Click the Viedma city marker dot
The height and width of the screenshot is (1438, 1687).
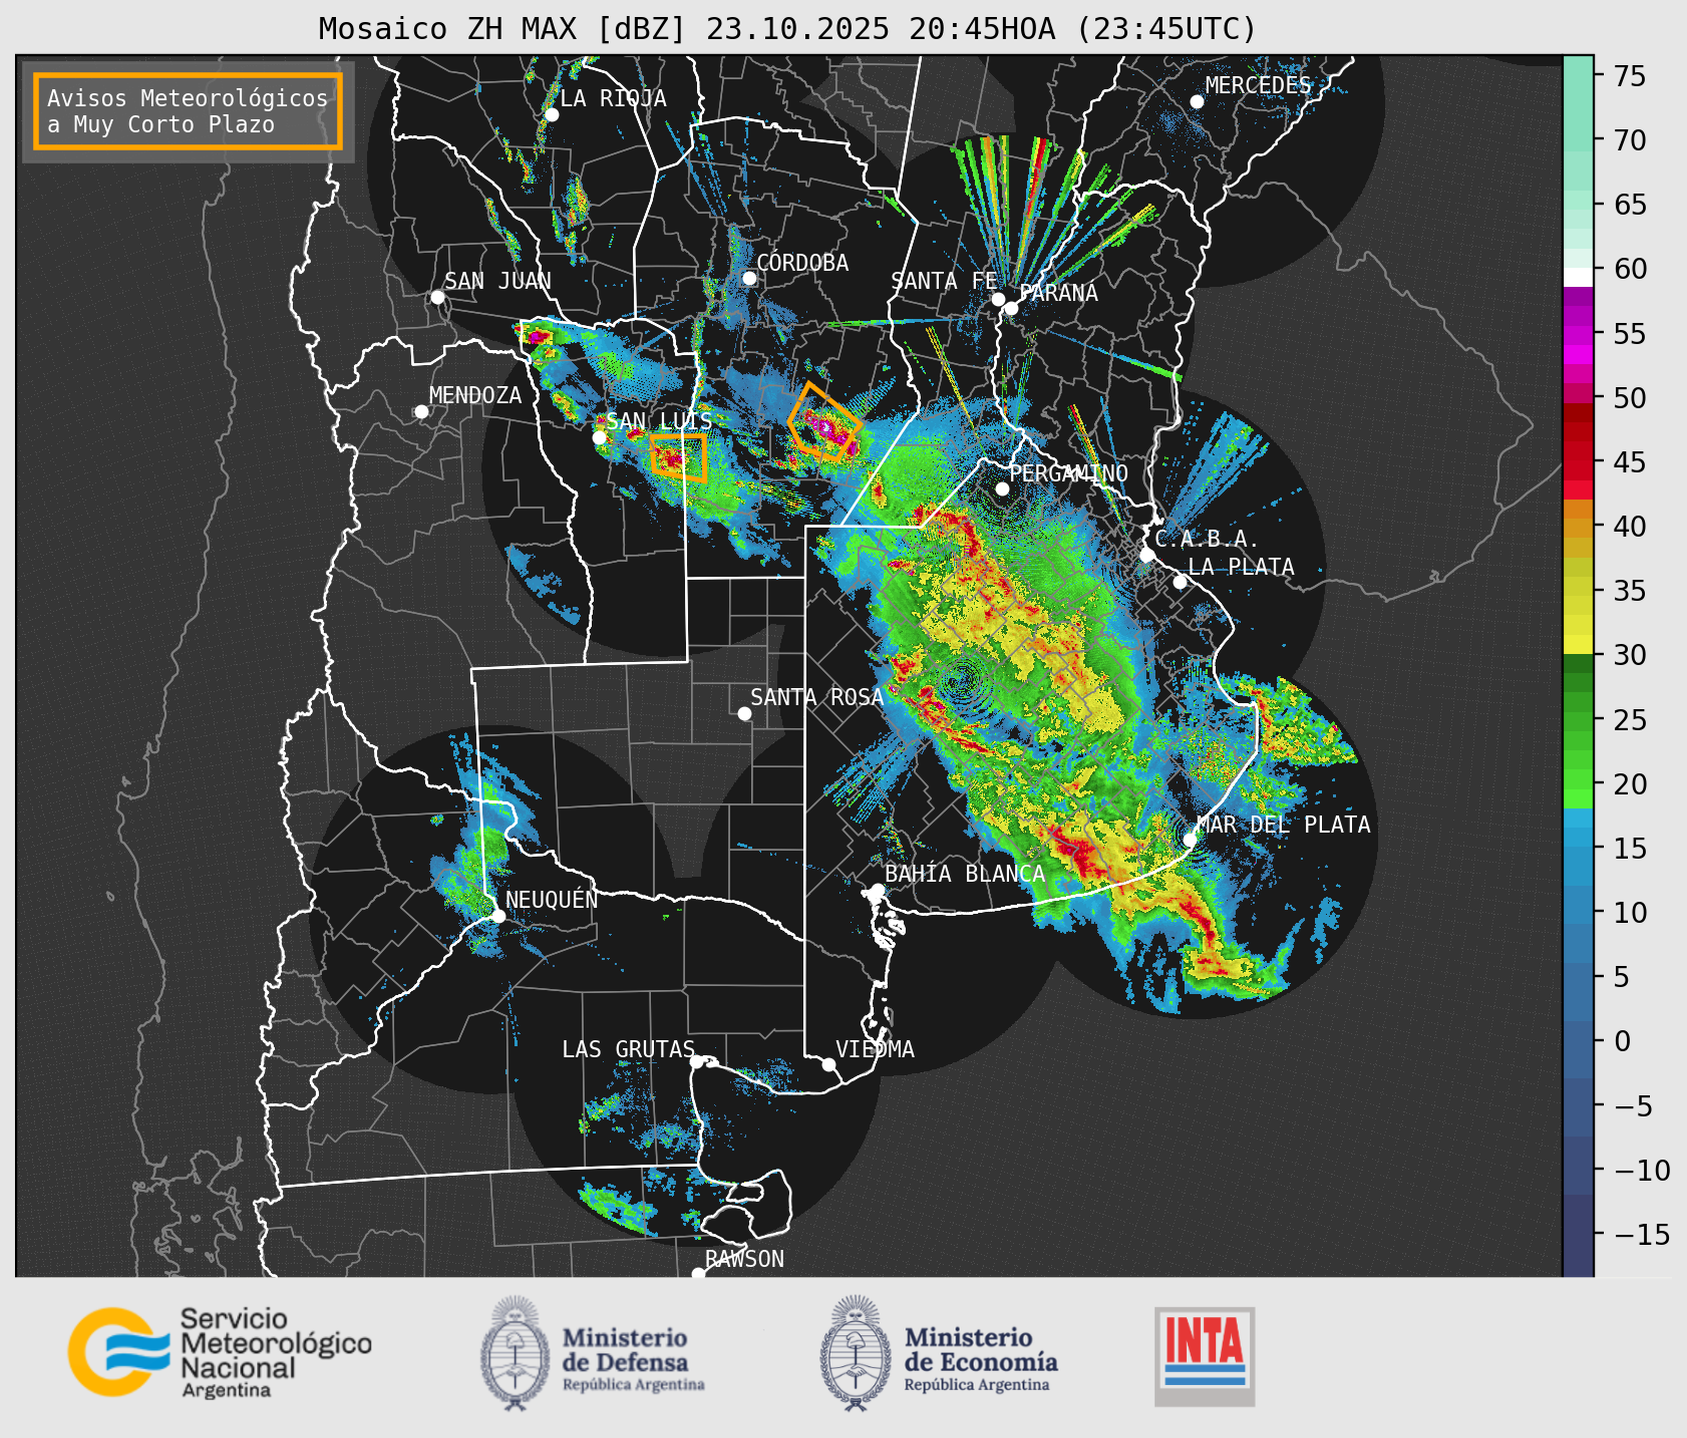pyautogui.click(x=829, y=1064)
